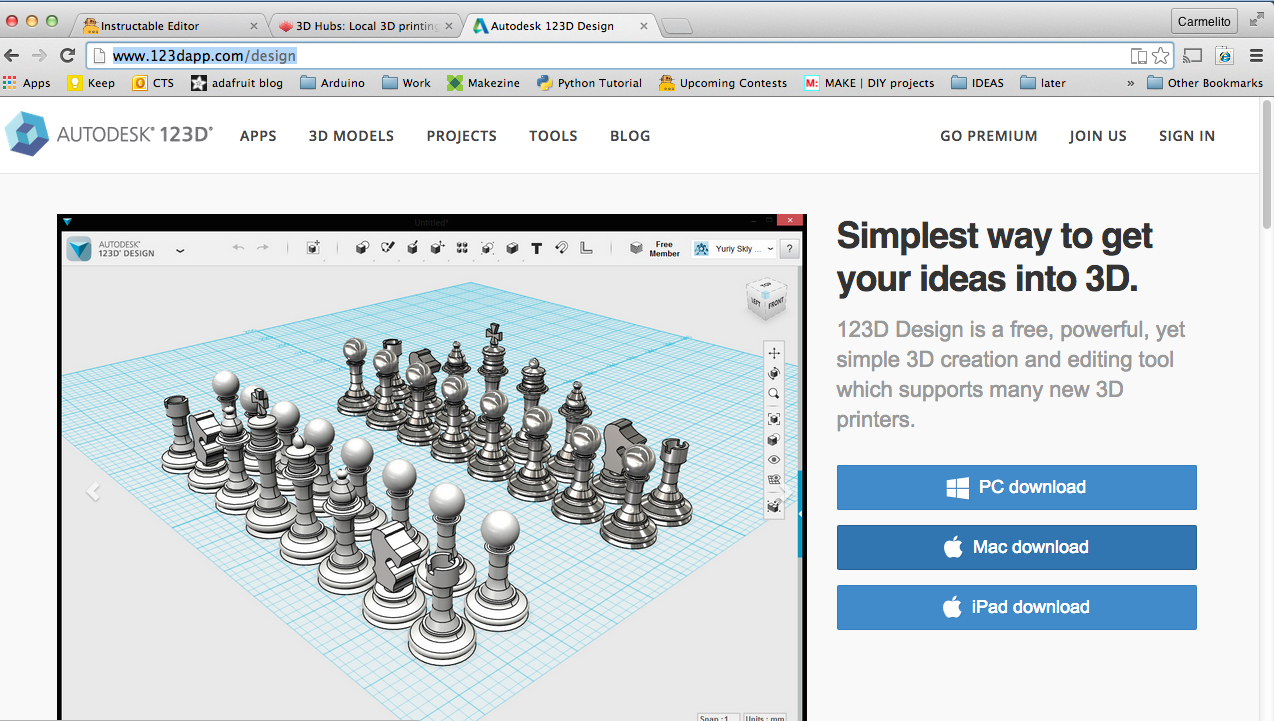Viewport: 1274px width, 721px height.
Task: Open TOOLS in site navigation
Action: pyautogui.click(x=553, y=136)
